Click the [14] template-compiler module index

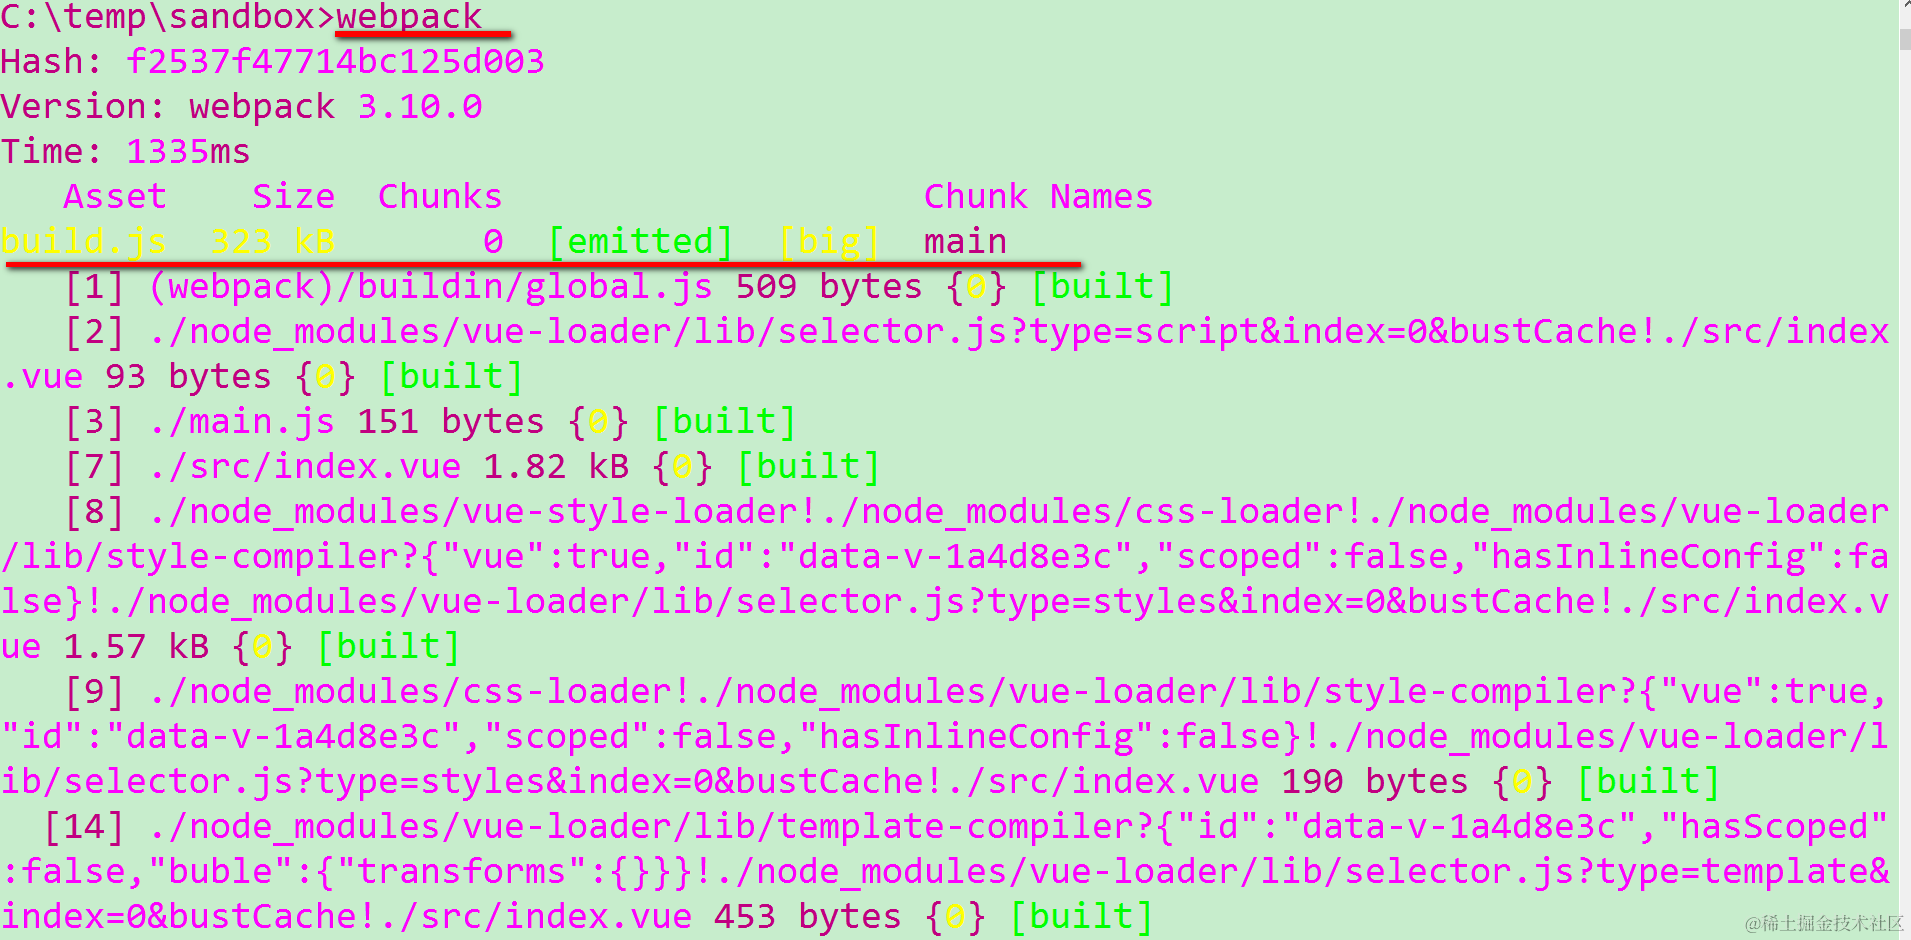84,827
